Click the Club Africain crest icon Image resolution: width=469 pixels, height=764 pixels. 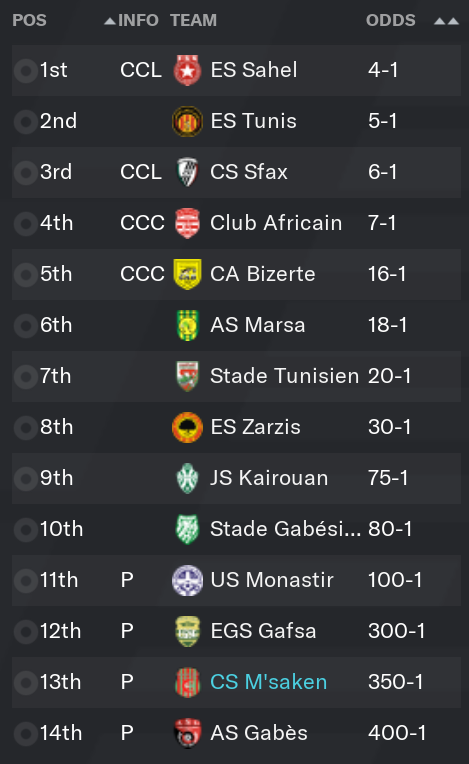(187, 223)
